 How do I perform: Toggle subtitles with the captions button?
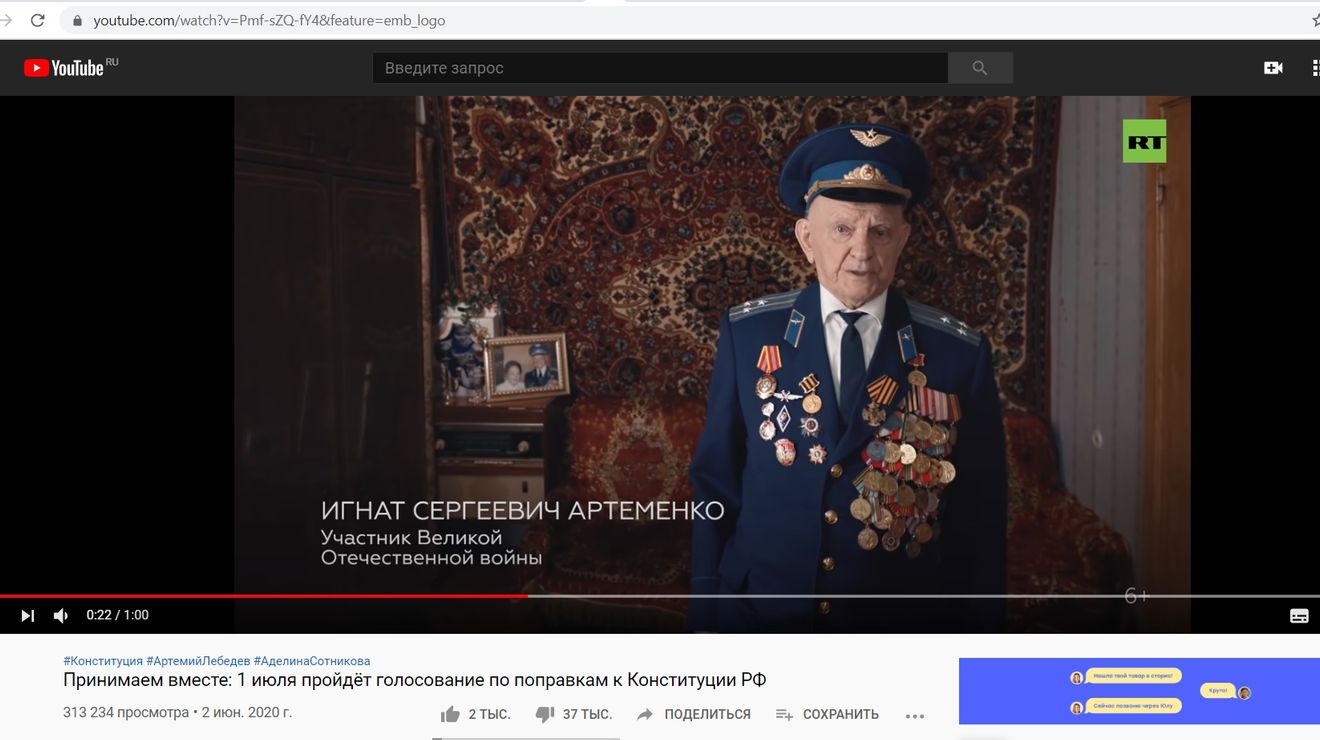point(1299,616)
